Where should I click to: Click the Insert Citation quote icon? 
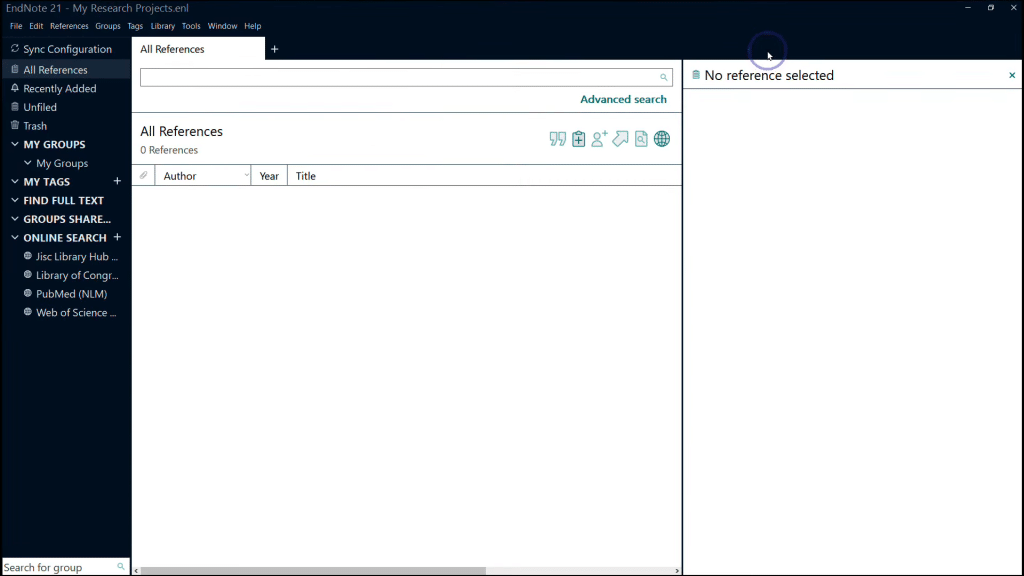[x=557, y=138]
